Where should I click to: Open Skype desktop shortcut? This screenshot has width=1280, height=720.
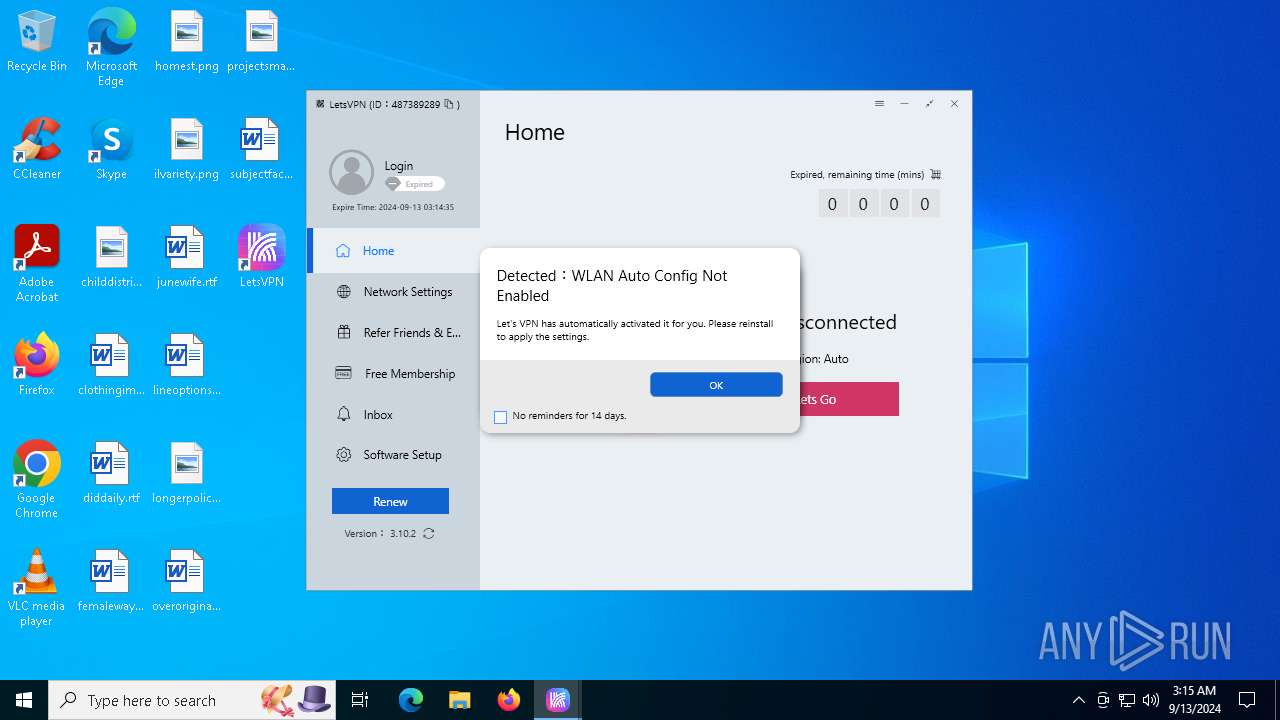(x=111, y=150)
